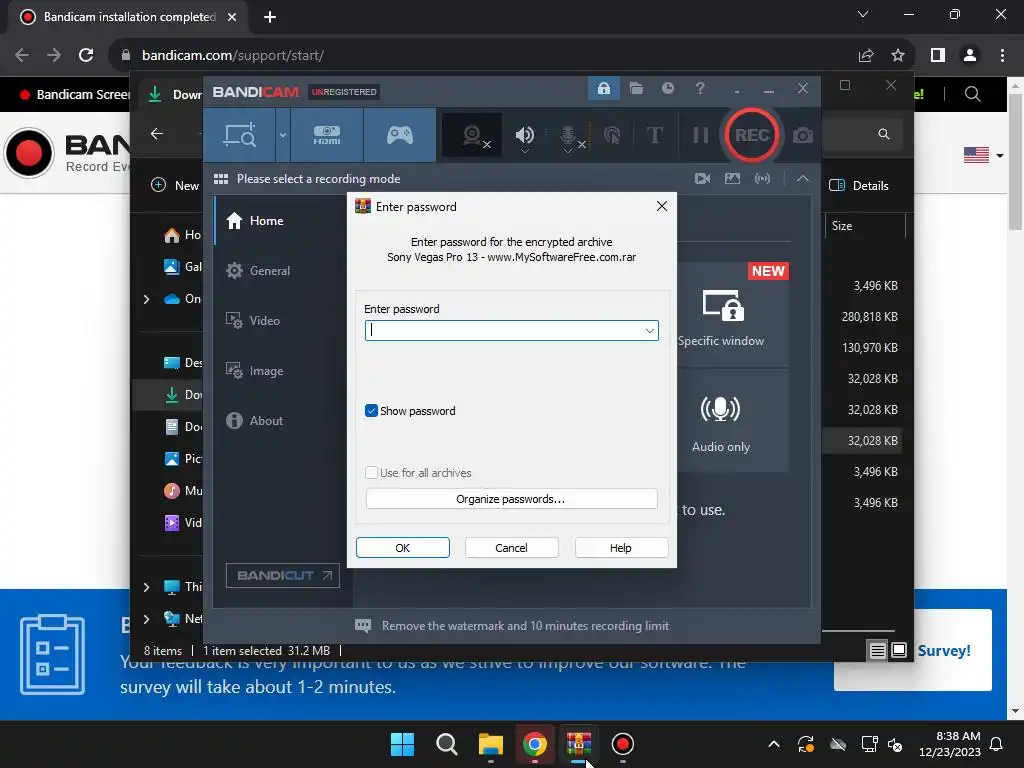1024x768 pixels.
Task: Click New button in File Explorer
Action: [175, 185]
